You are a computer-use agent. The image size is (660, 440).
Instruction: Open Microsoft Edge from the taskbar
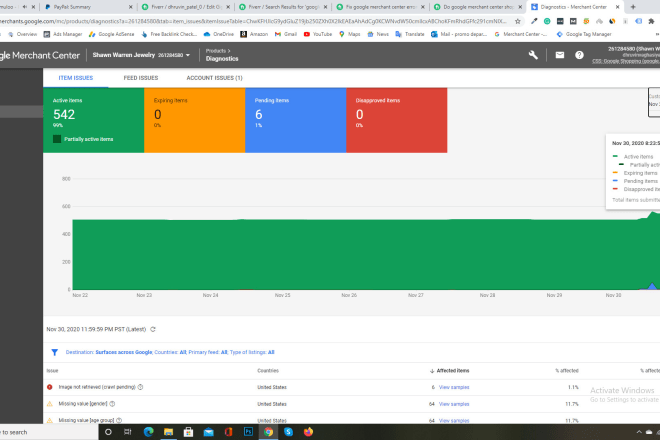(148, 432)
